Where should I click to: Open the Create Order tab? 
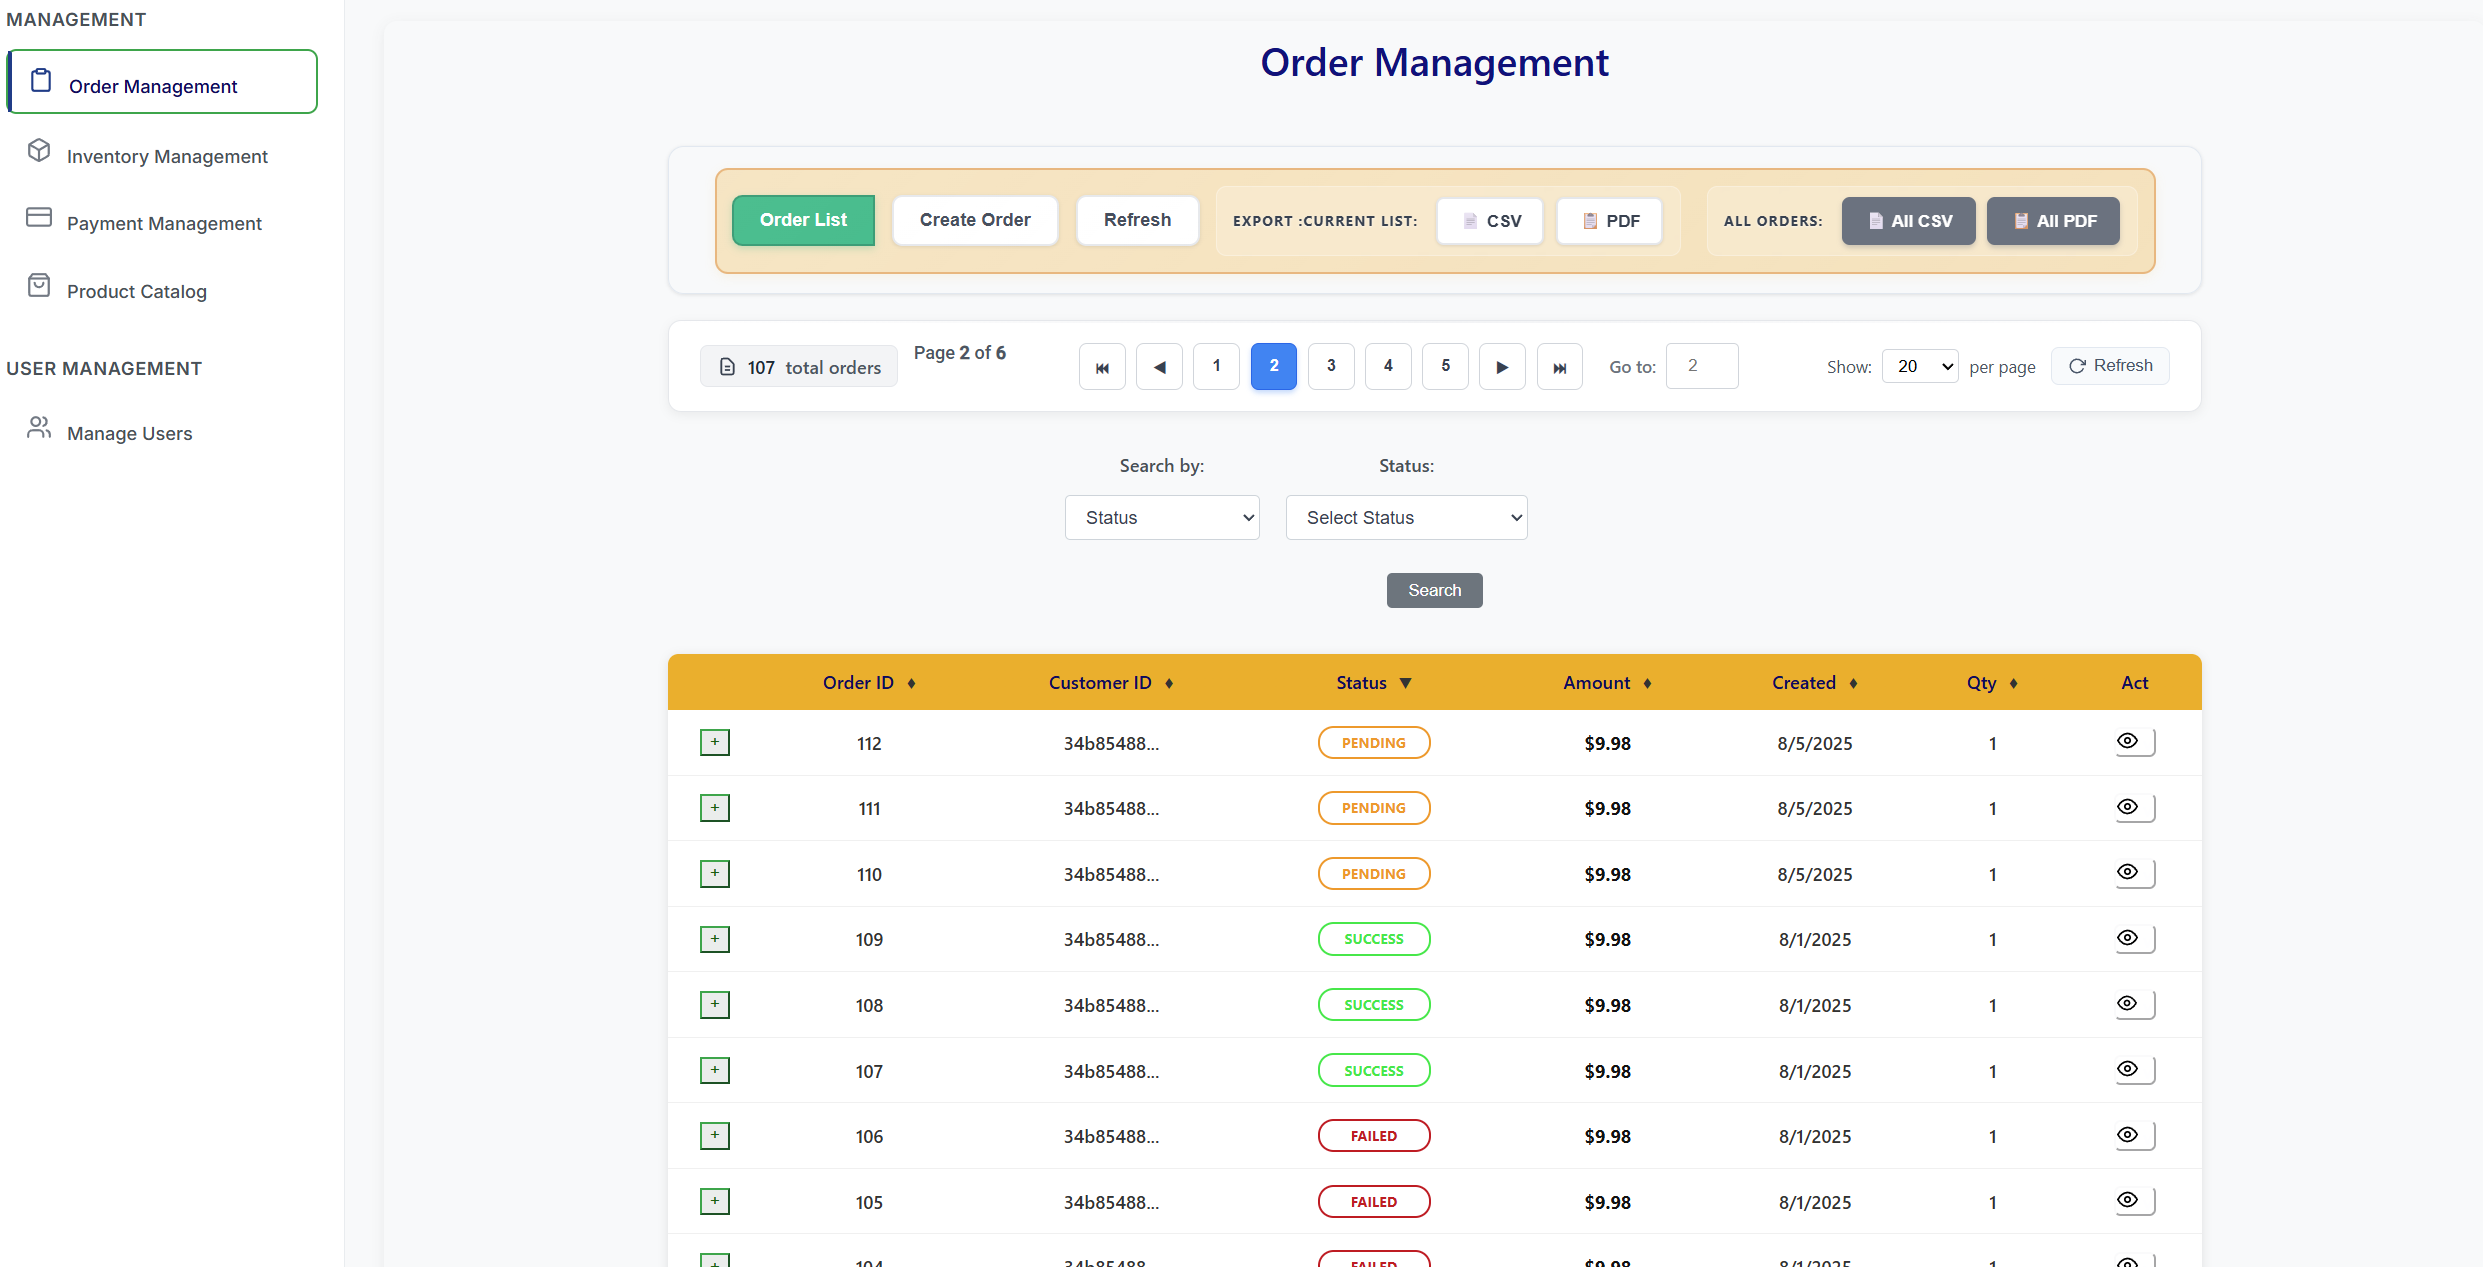(974, 220)
